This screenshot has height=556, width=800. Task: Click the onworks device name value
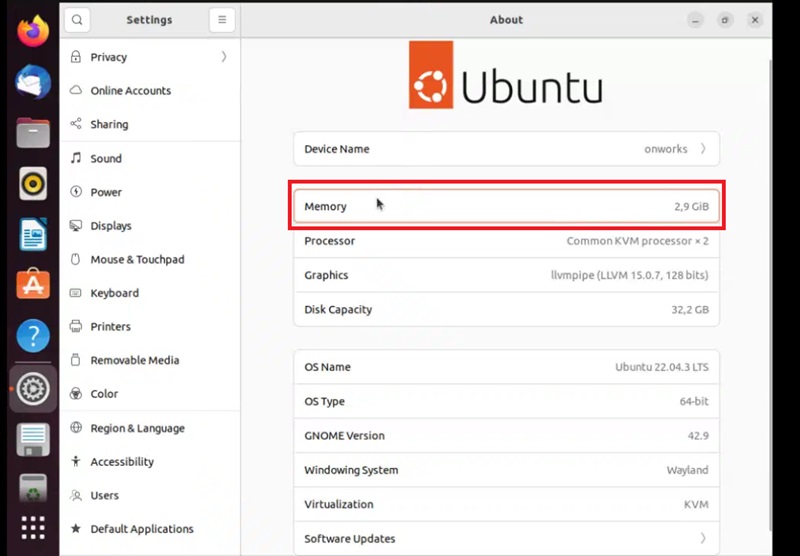(666, 149)
